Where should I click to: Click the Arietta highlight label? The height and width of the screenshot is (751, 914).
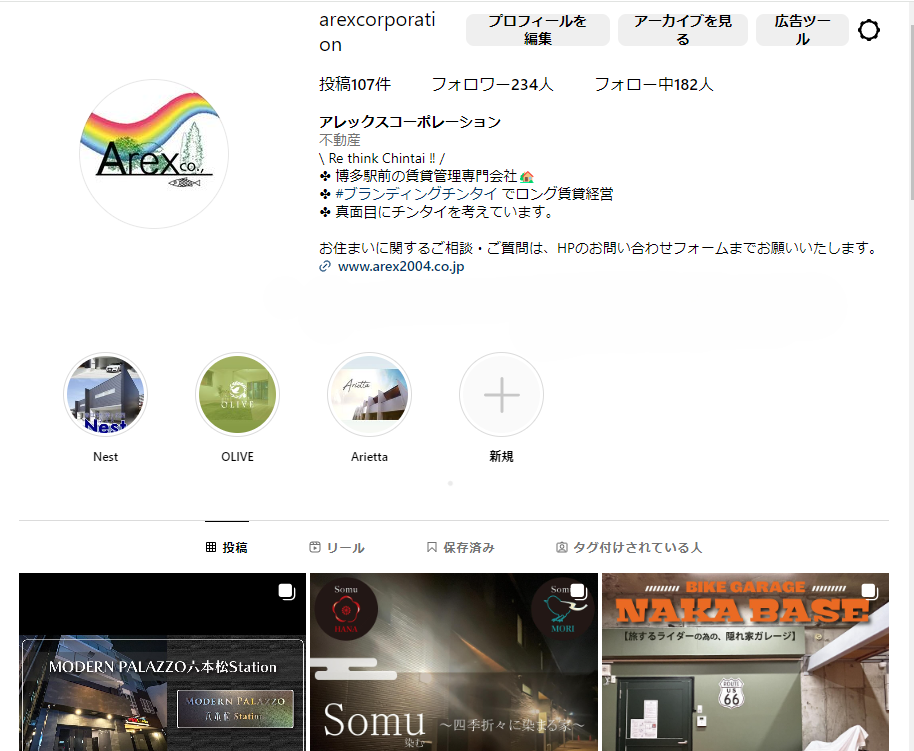click(x=369, y=457)
